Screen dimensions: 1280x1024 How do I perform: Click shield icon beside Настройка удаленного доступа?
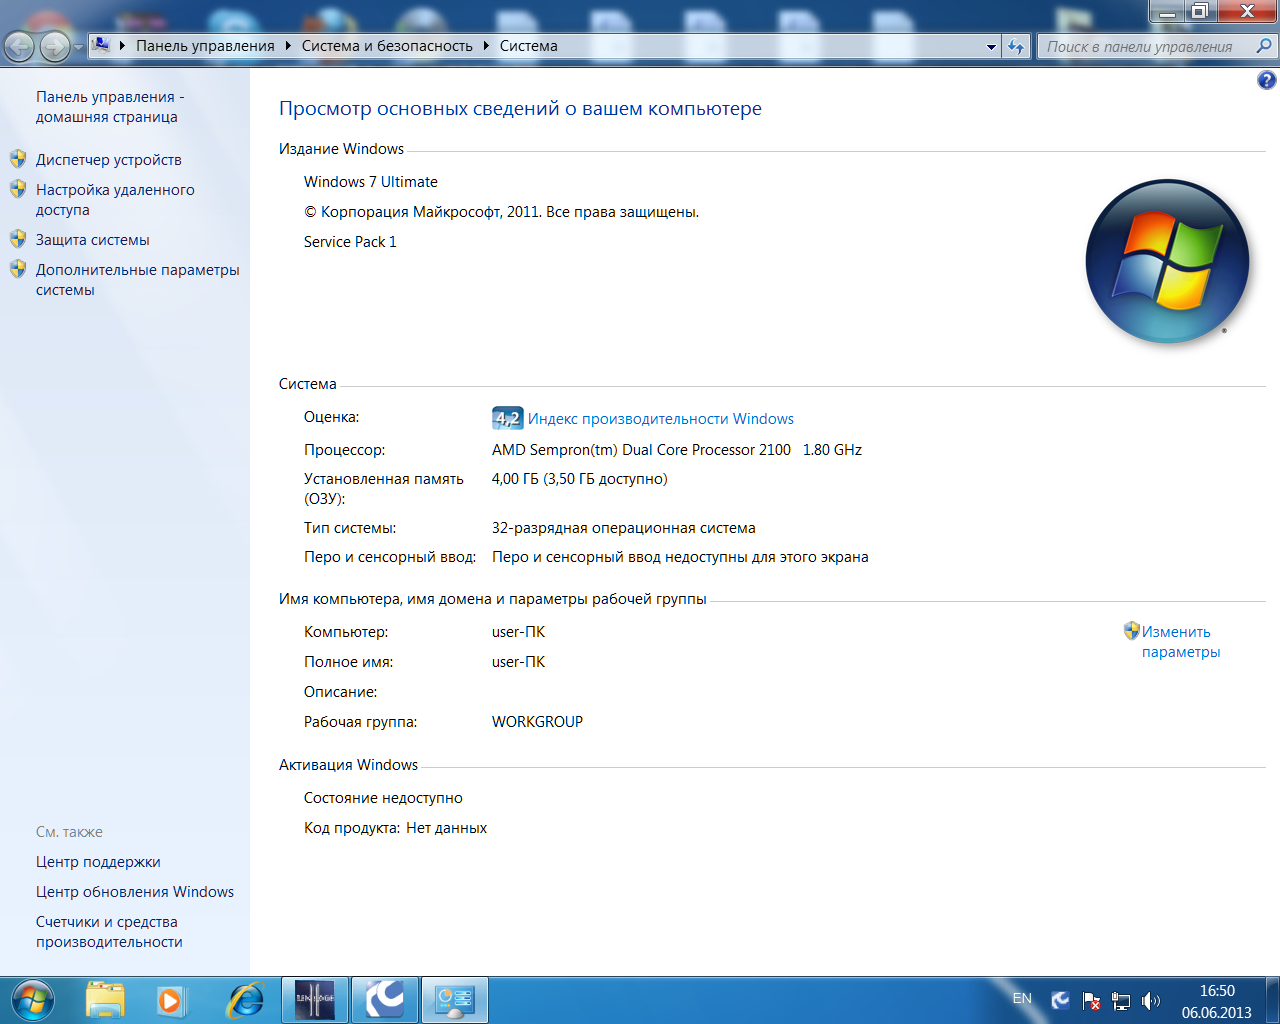coord(18,189)
